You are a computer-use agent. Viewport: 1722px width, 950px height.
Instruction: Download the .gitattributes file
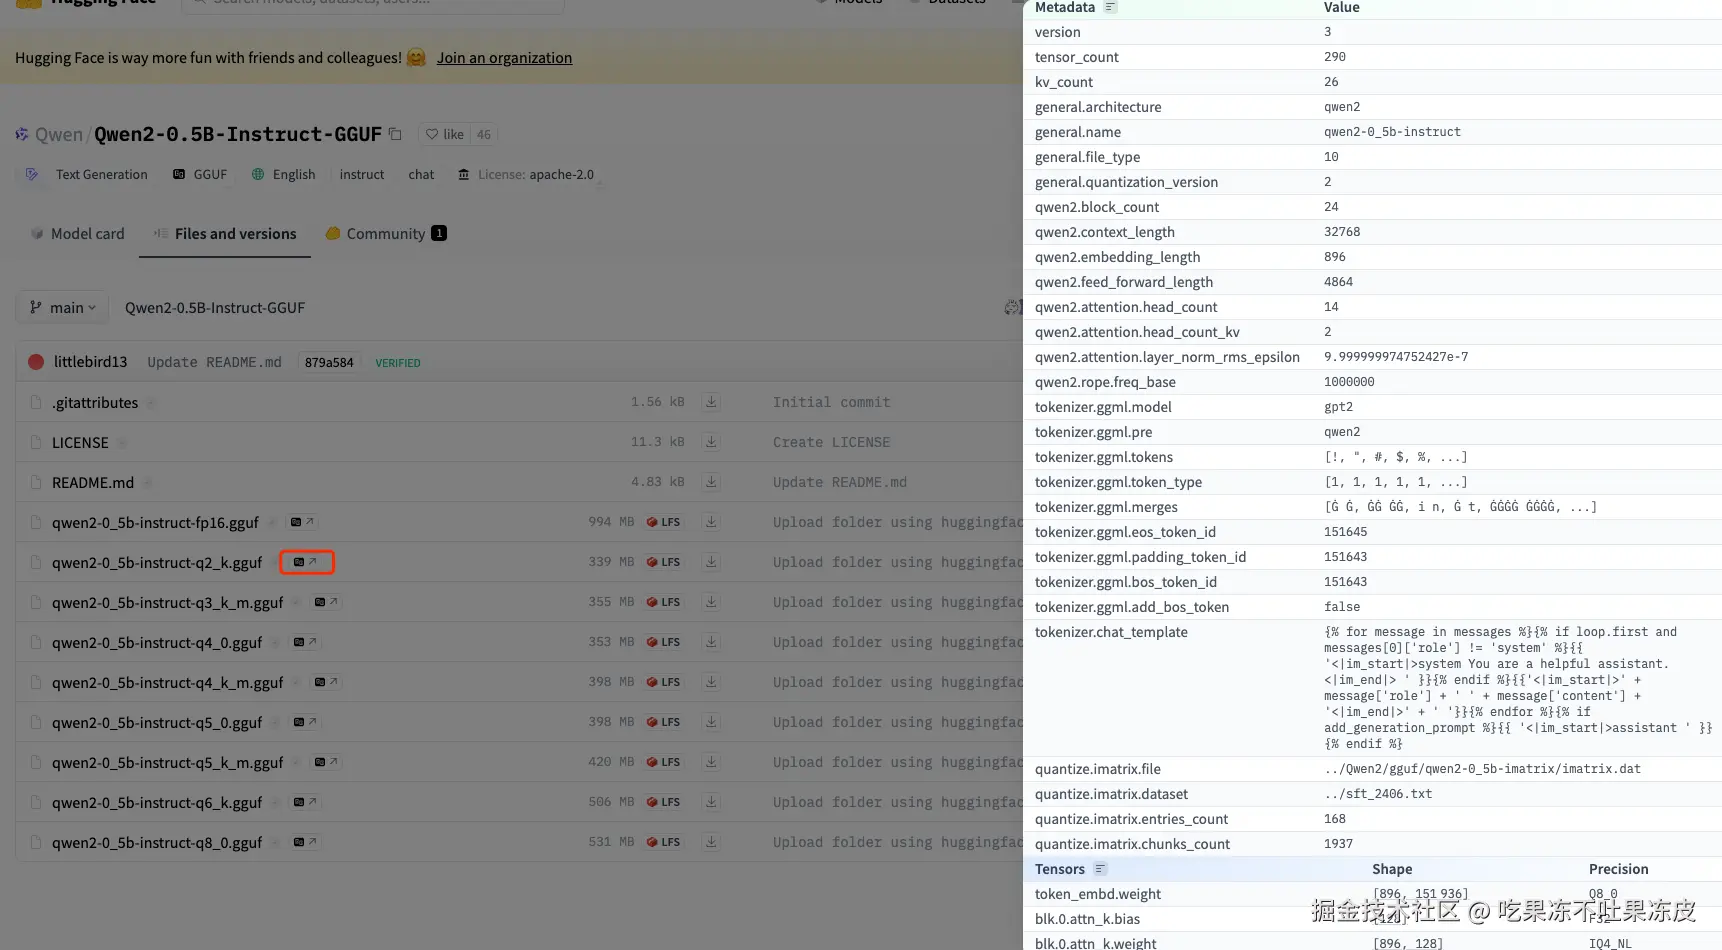(711, 402)
